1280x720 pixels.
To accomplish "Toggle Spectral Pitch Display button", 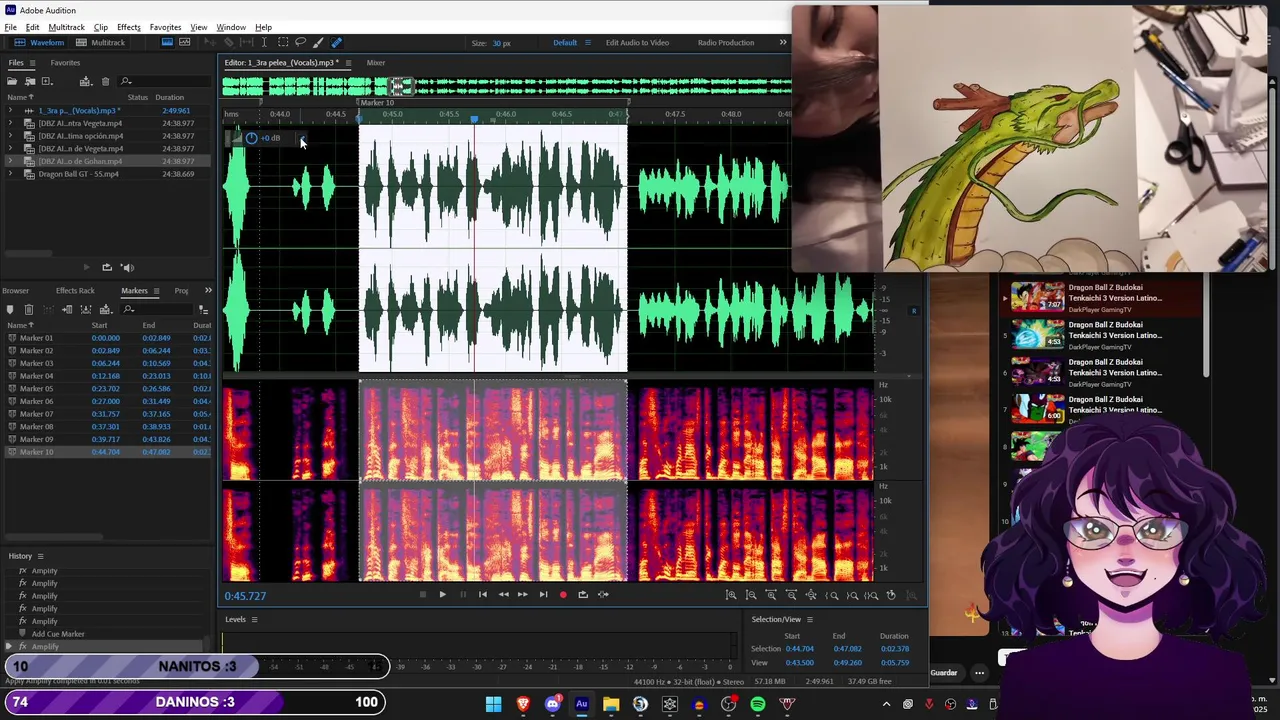I will coord(184,42).
